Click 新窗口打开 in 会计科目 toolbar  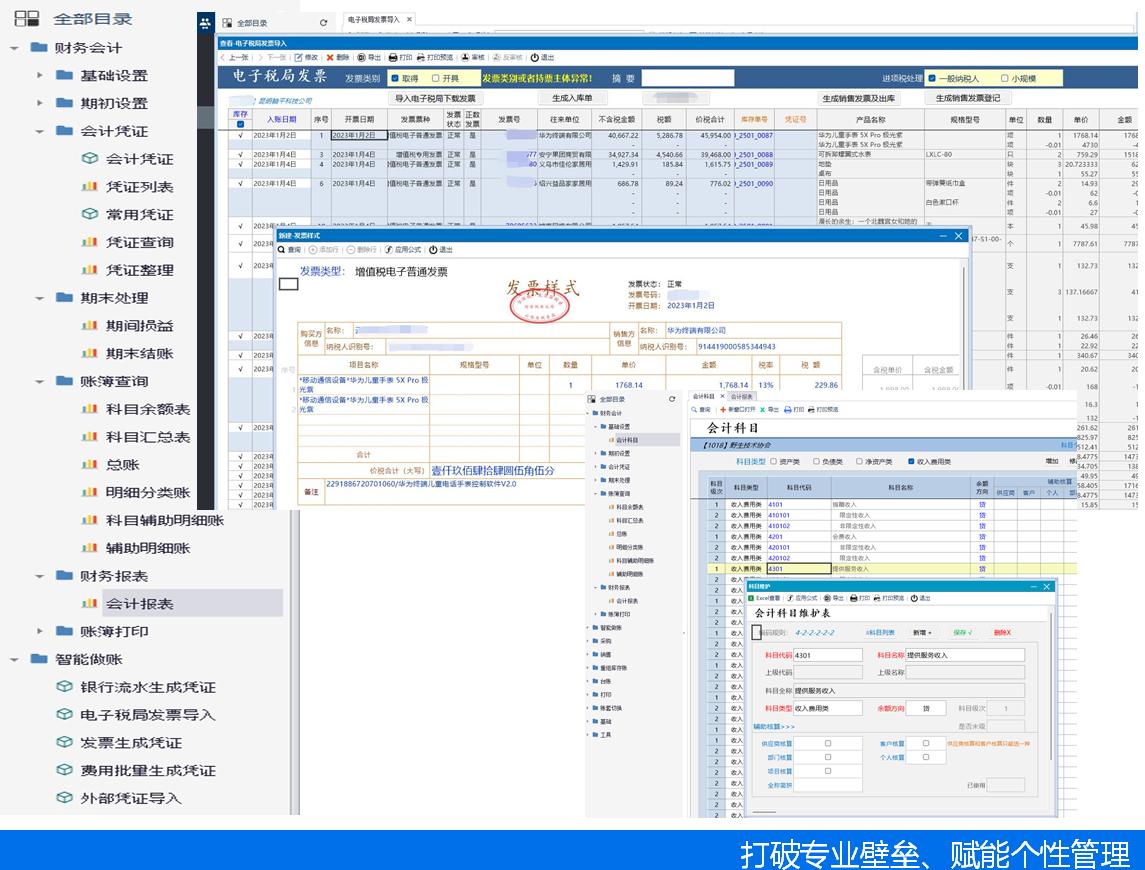[738, 410]
